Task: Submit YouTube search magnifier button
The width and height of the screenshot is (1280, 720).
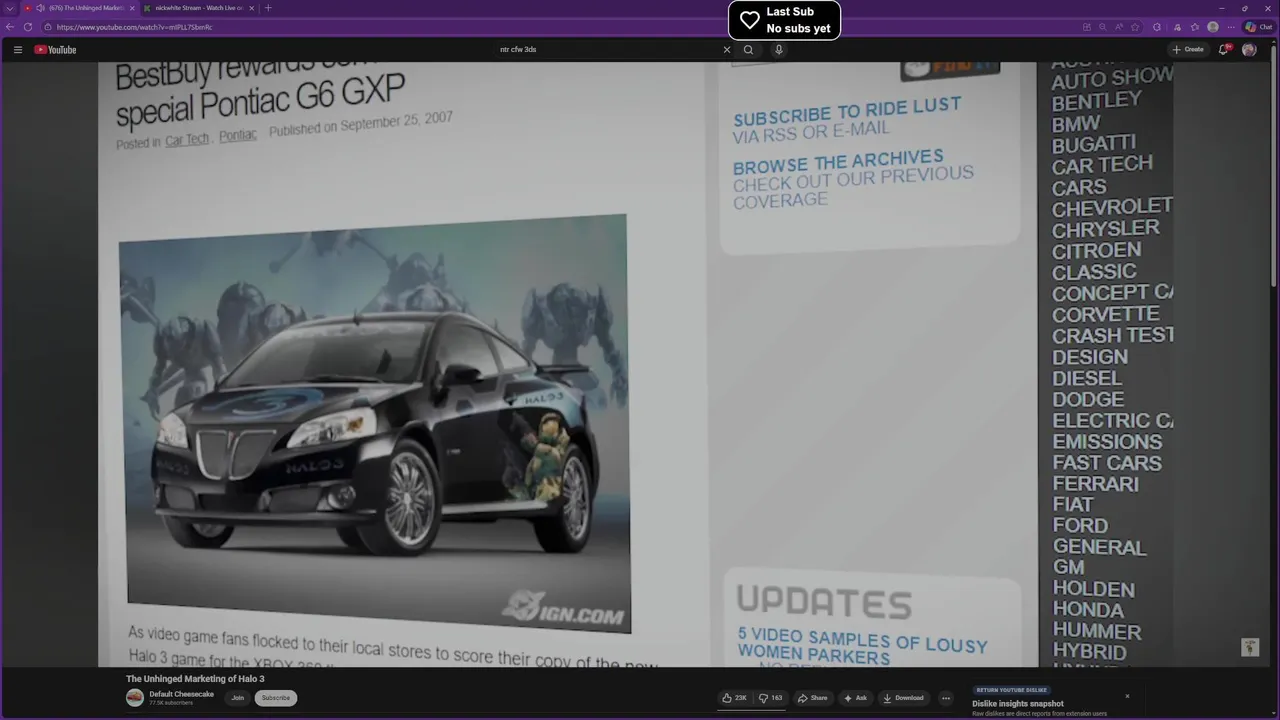Action: (x=748, y=49)
